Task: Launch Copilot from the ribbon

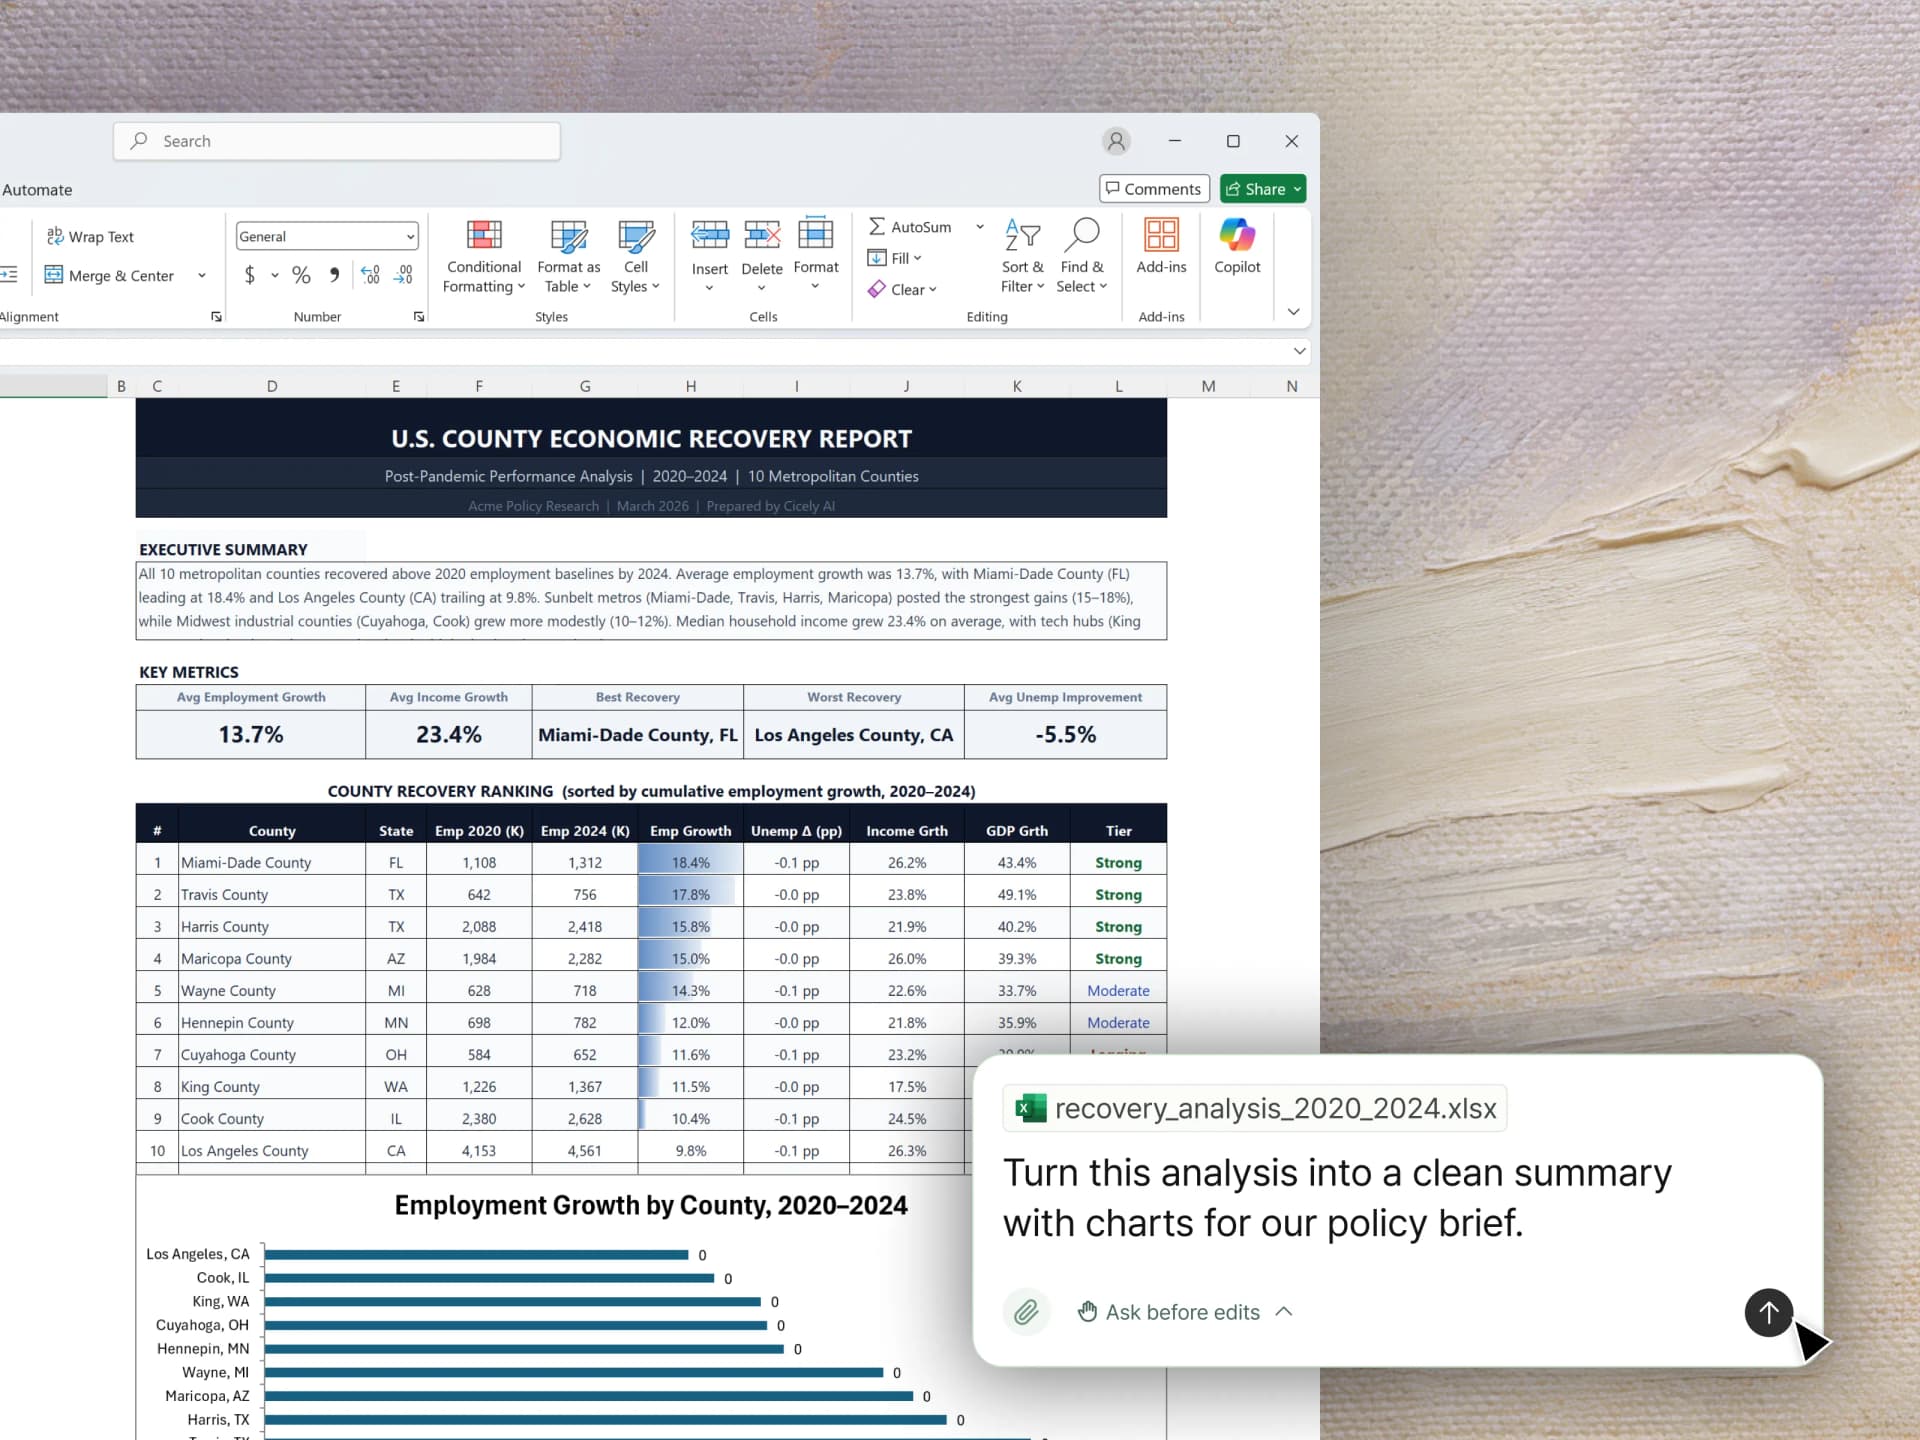Action: click(x=1236, y=250)
